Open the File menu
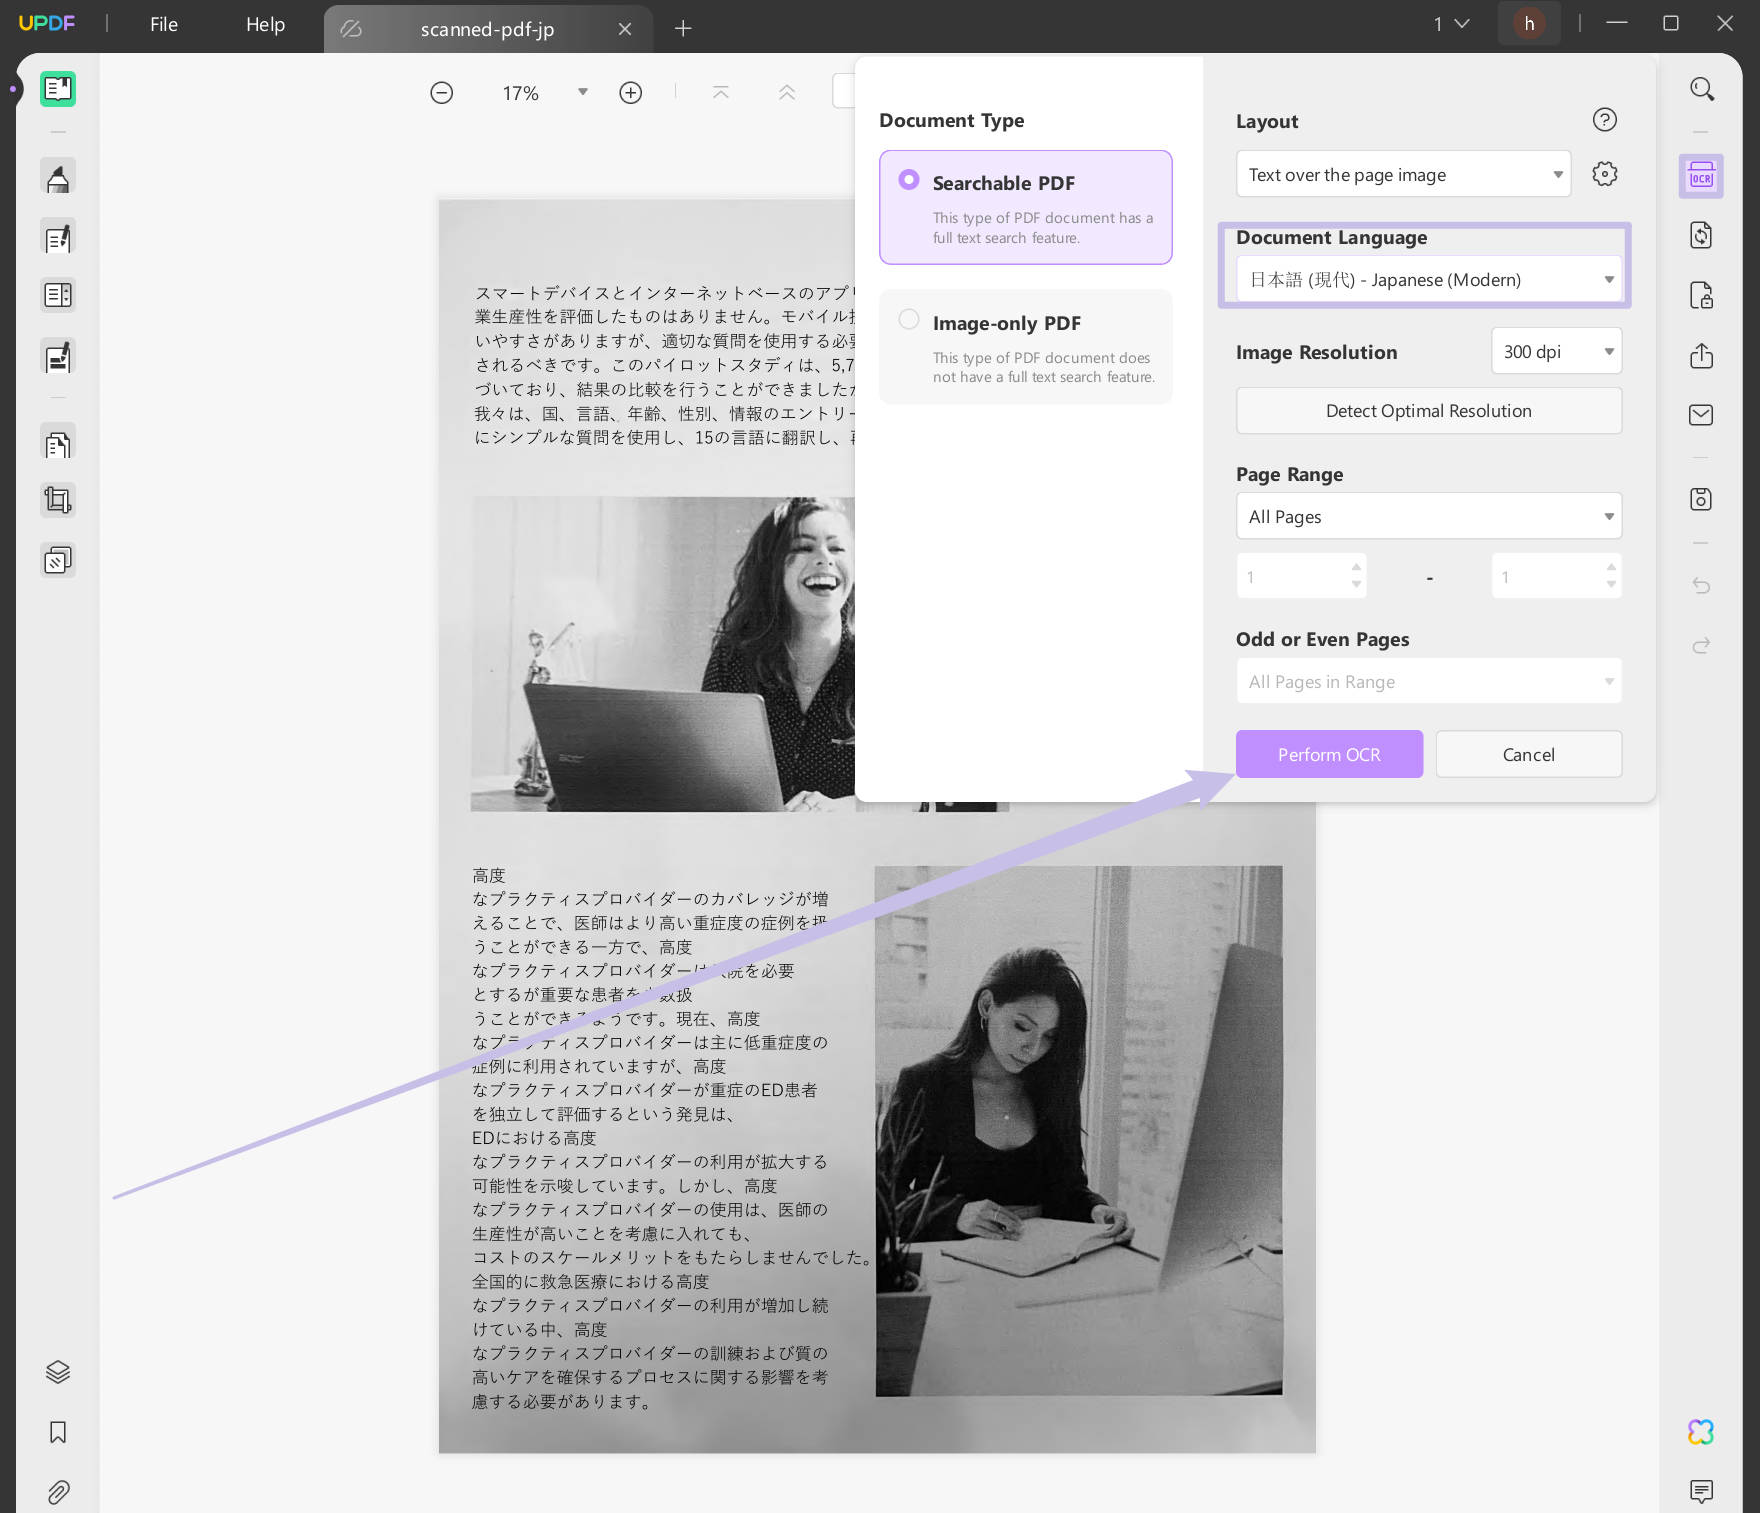1760x1513 pixels. tap(163, 24)
